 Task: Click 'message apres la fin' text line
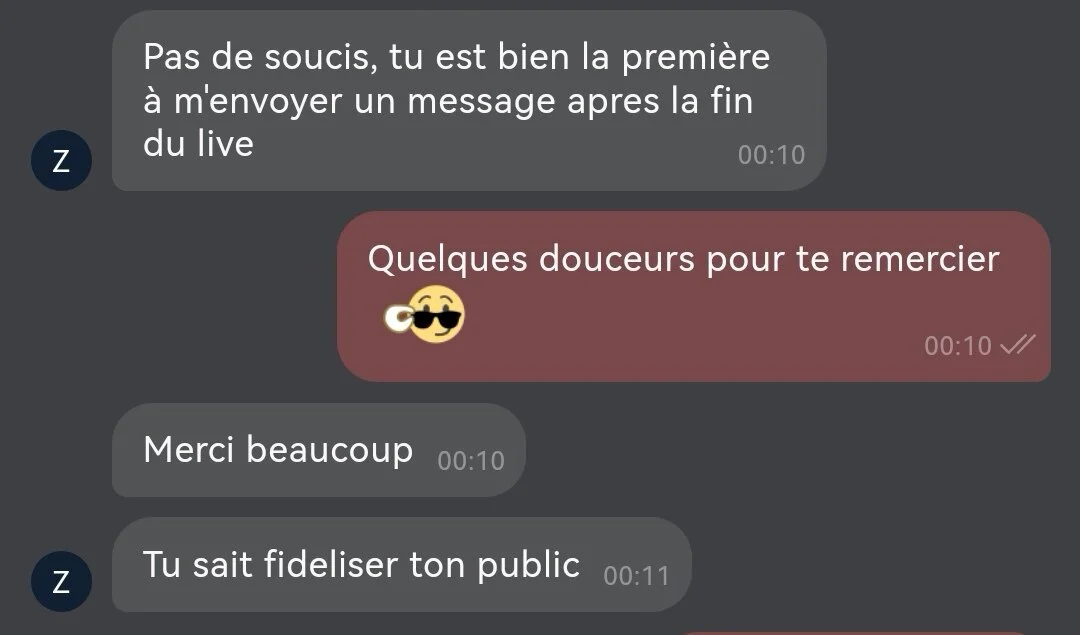580,102
